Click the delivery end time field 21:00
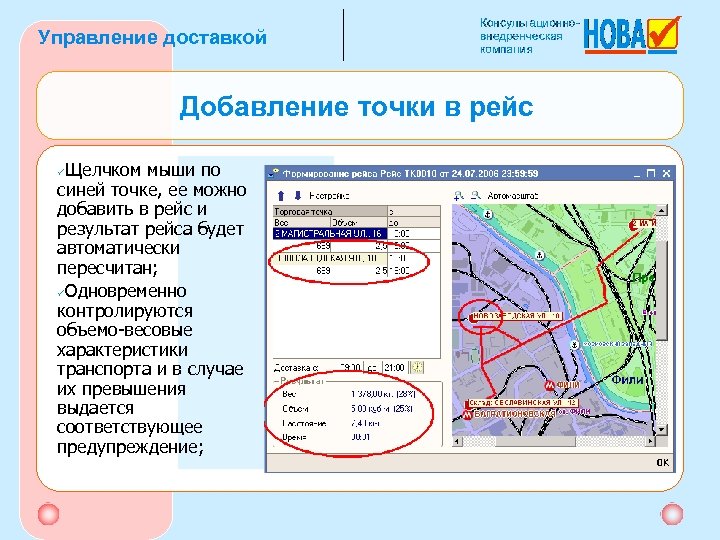Image resolution: width=720 pixels, height=540 pixels. coord(395,367)
